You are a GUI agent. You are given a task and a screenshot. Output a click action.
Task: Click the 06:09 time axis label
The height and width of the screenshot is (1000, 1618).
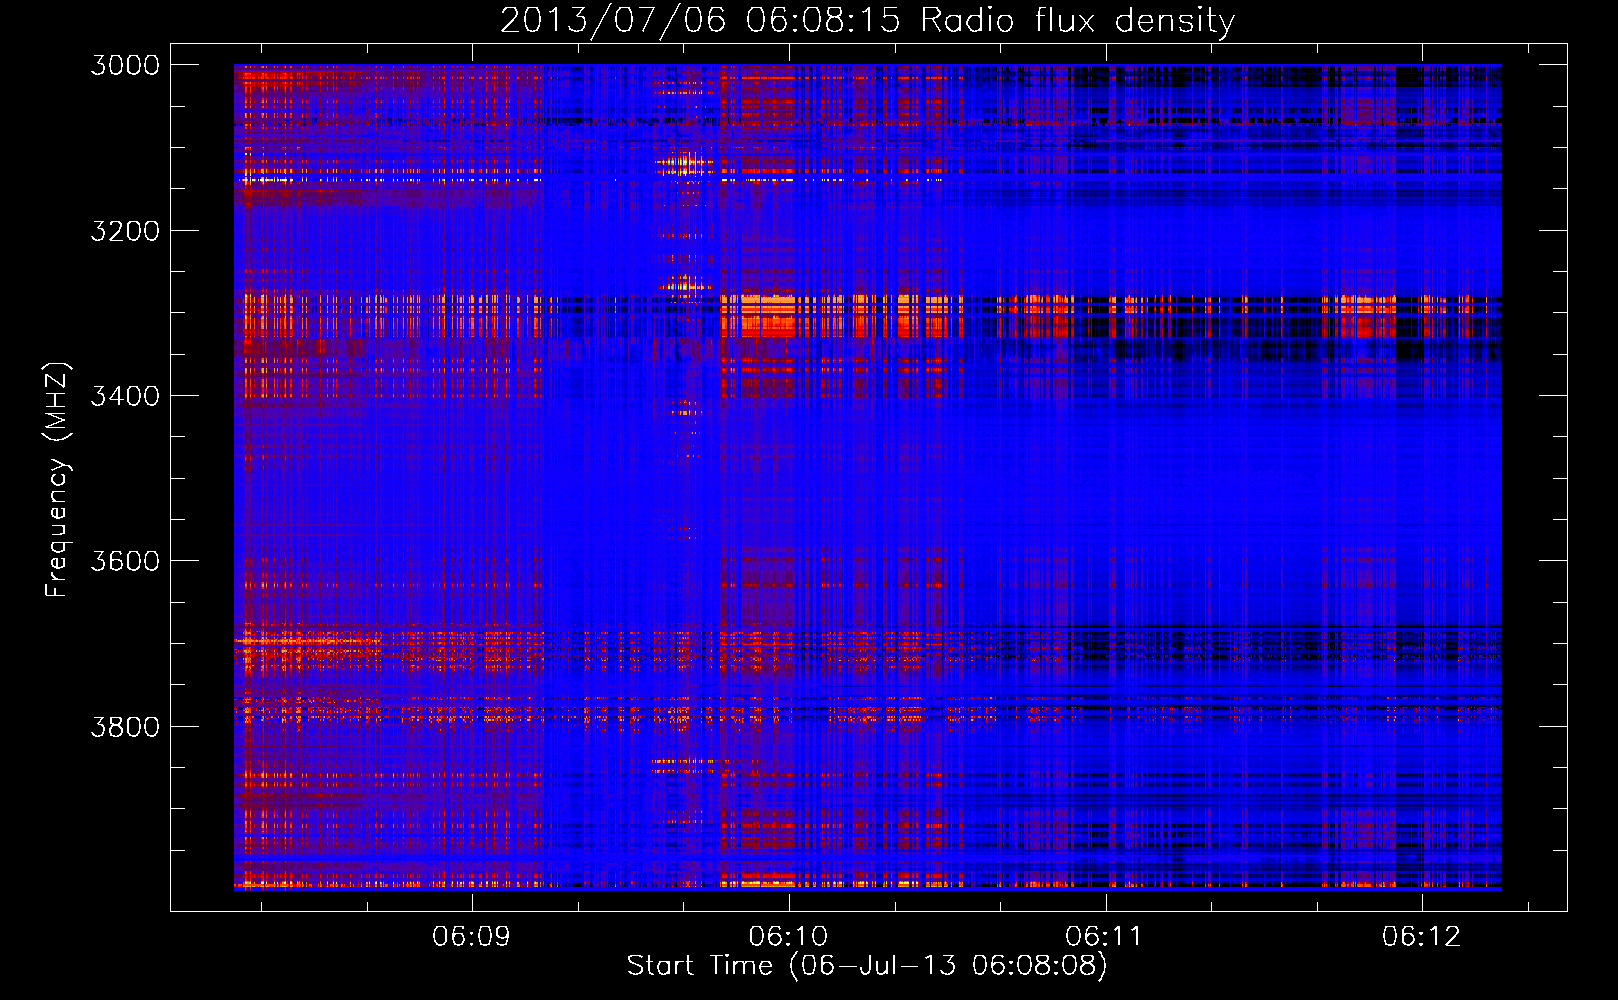coord(471,937)
